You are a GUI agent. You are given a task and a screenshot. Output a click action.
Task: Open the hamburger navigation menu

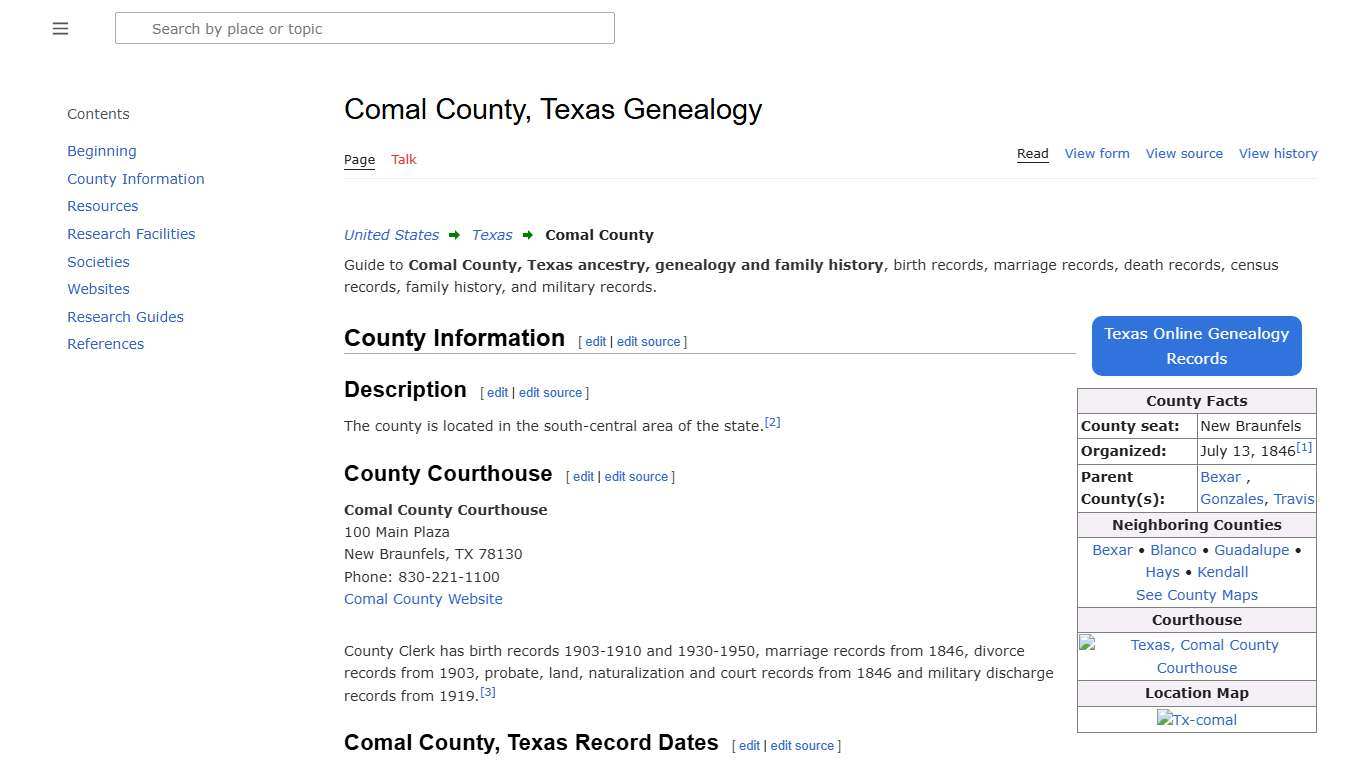click(x=60, y=28)
